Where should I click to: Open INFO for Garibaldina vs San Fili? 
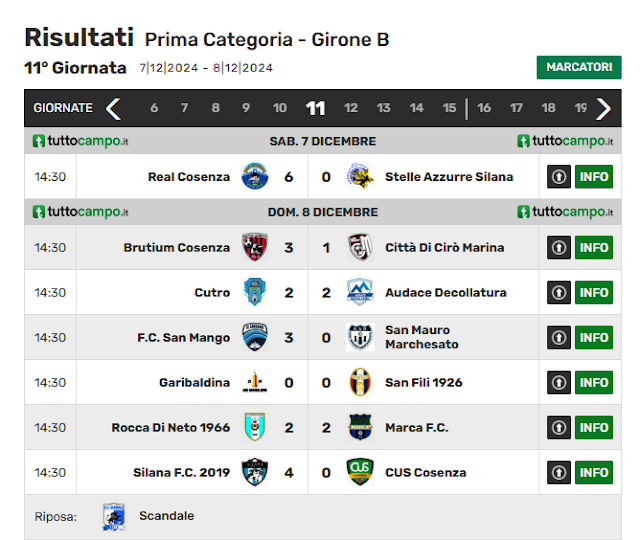[x=594, y=382]
